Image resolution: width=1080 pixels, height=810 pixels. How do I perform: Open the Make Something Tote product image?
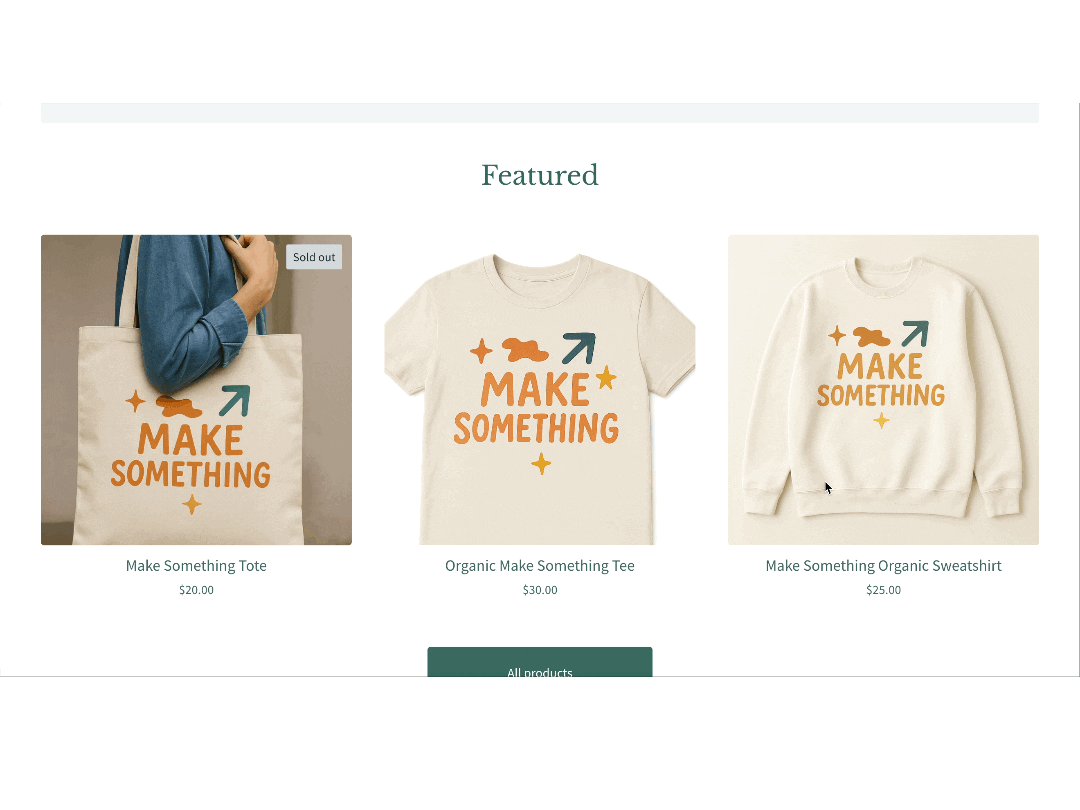coord(196,390)
